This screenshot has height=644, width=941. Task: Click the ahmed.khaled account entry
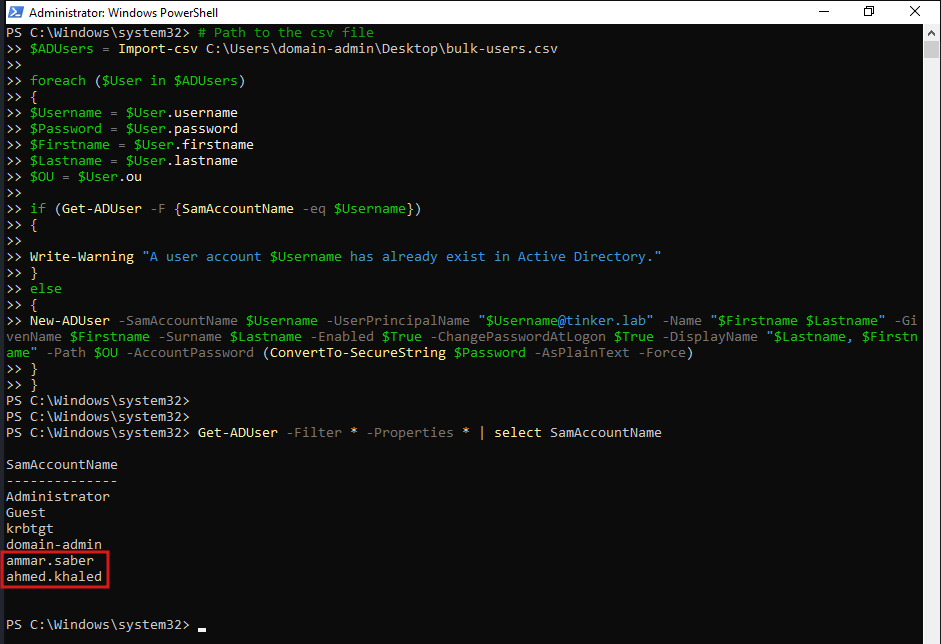click(54, 577)
